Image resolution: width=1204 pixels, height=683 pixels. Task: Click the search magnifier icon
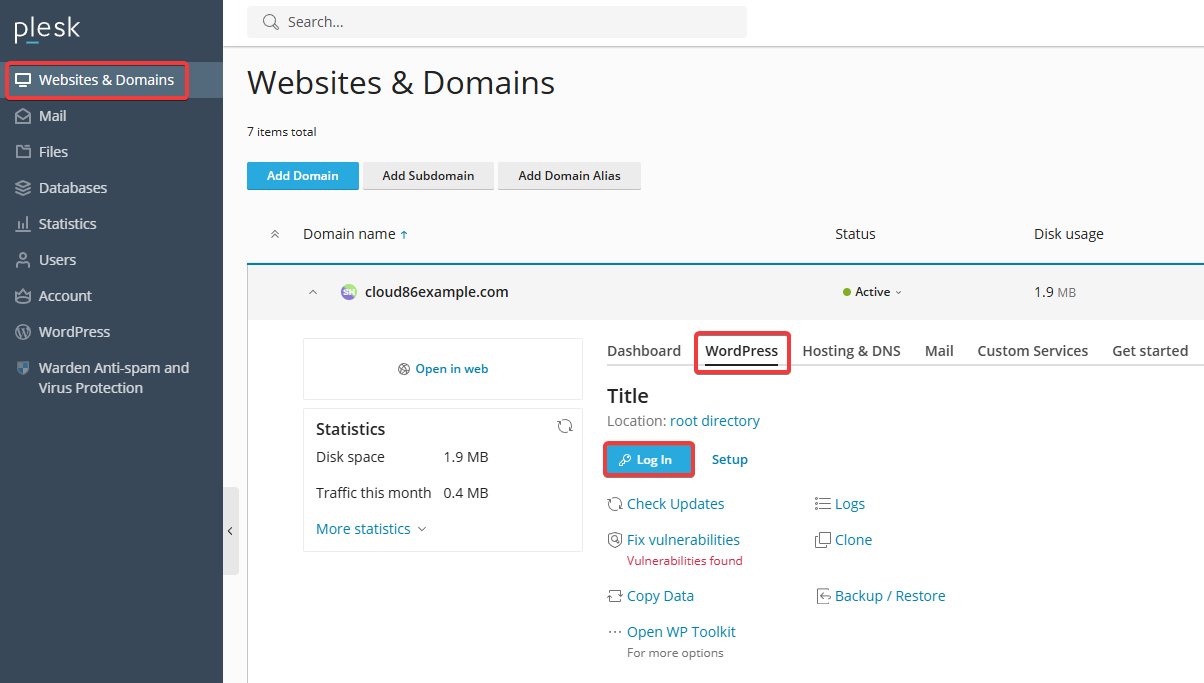tap(270, 22)
